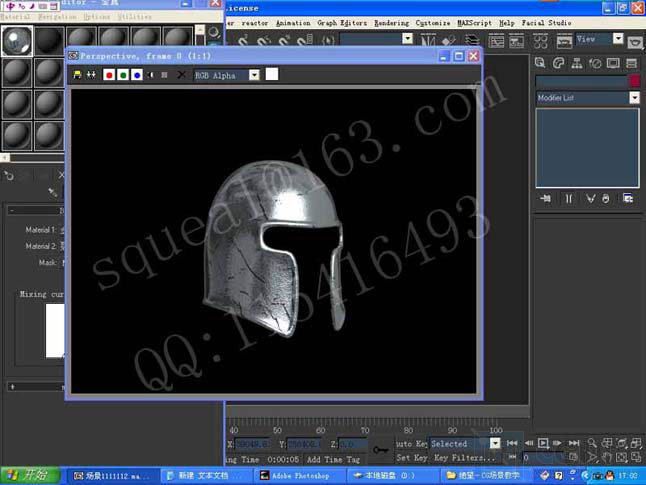Save the rendered bitmap in frame window

click(77, 75)
